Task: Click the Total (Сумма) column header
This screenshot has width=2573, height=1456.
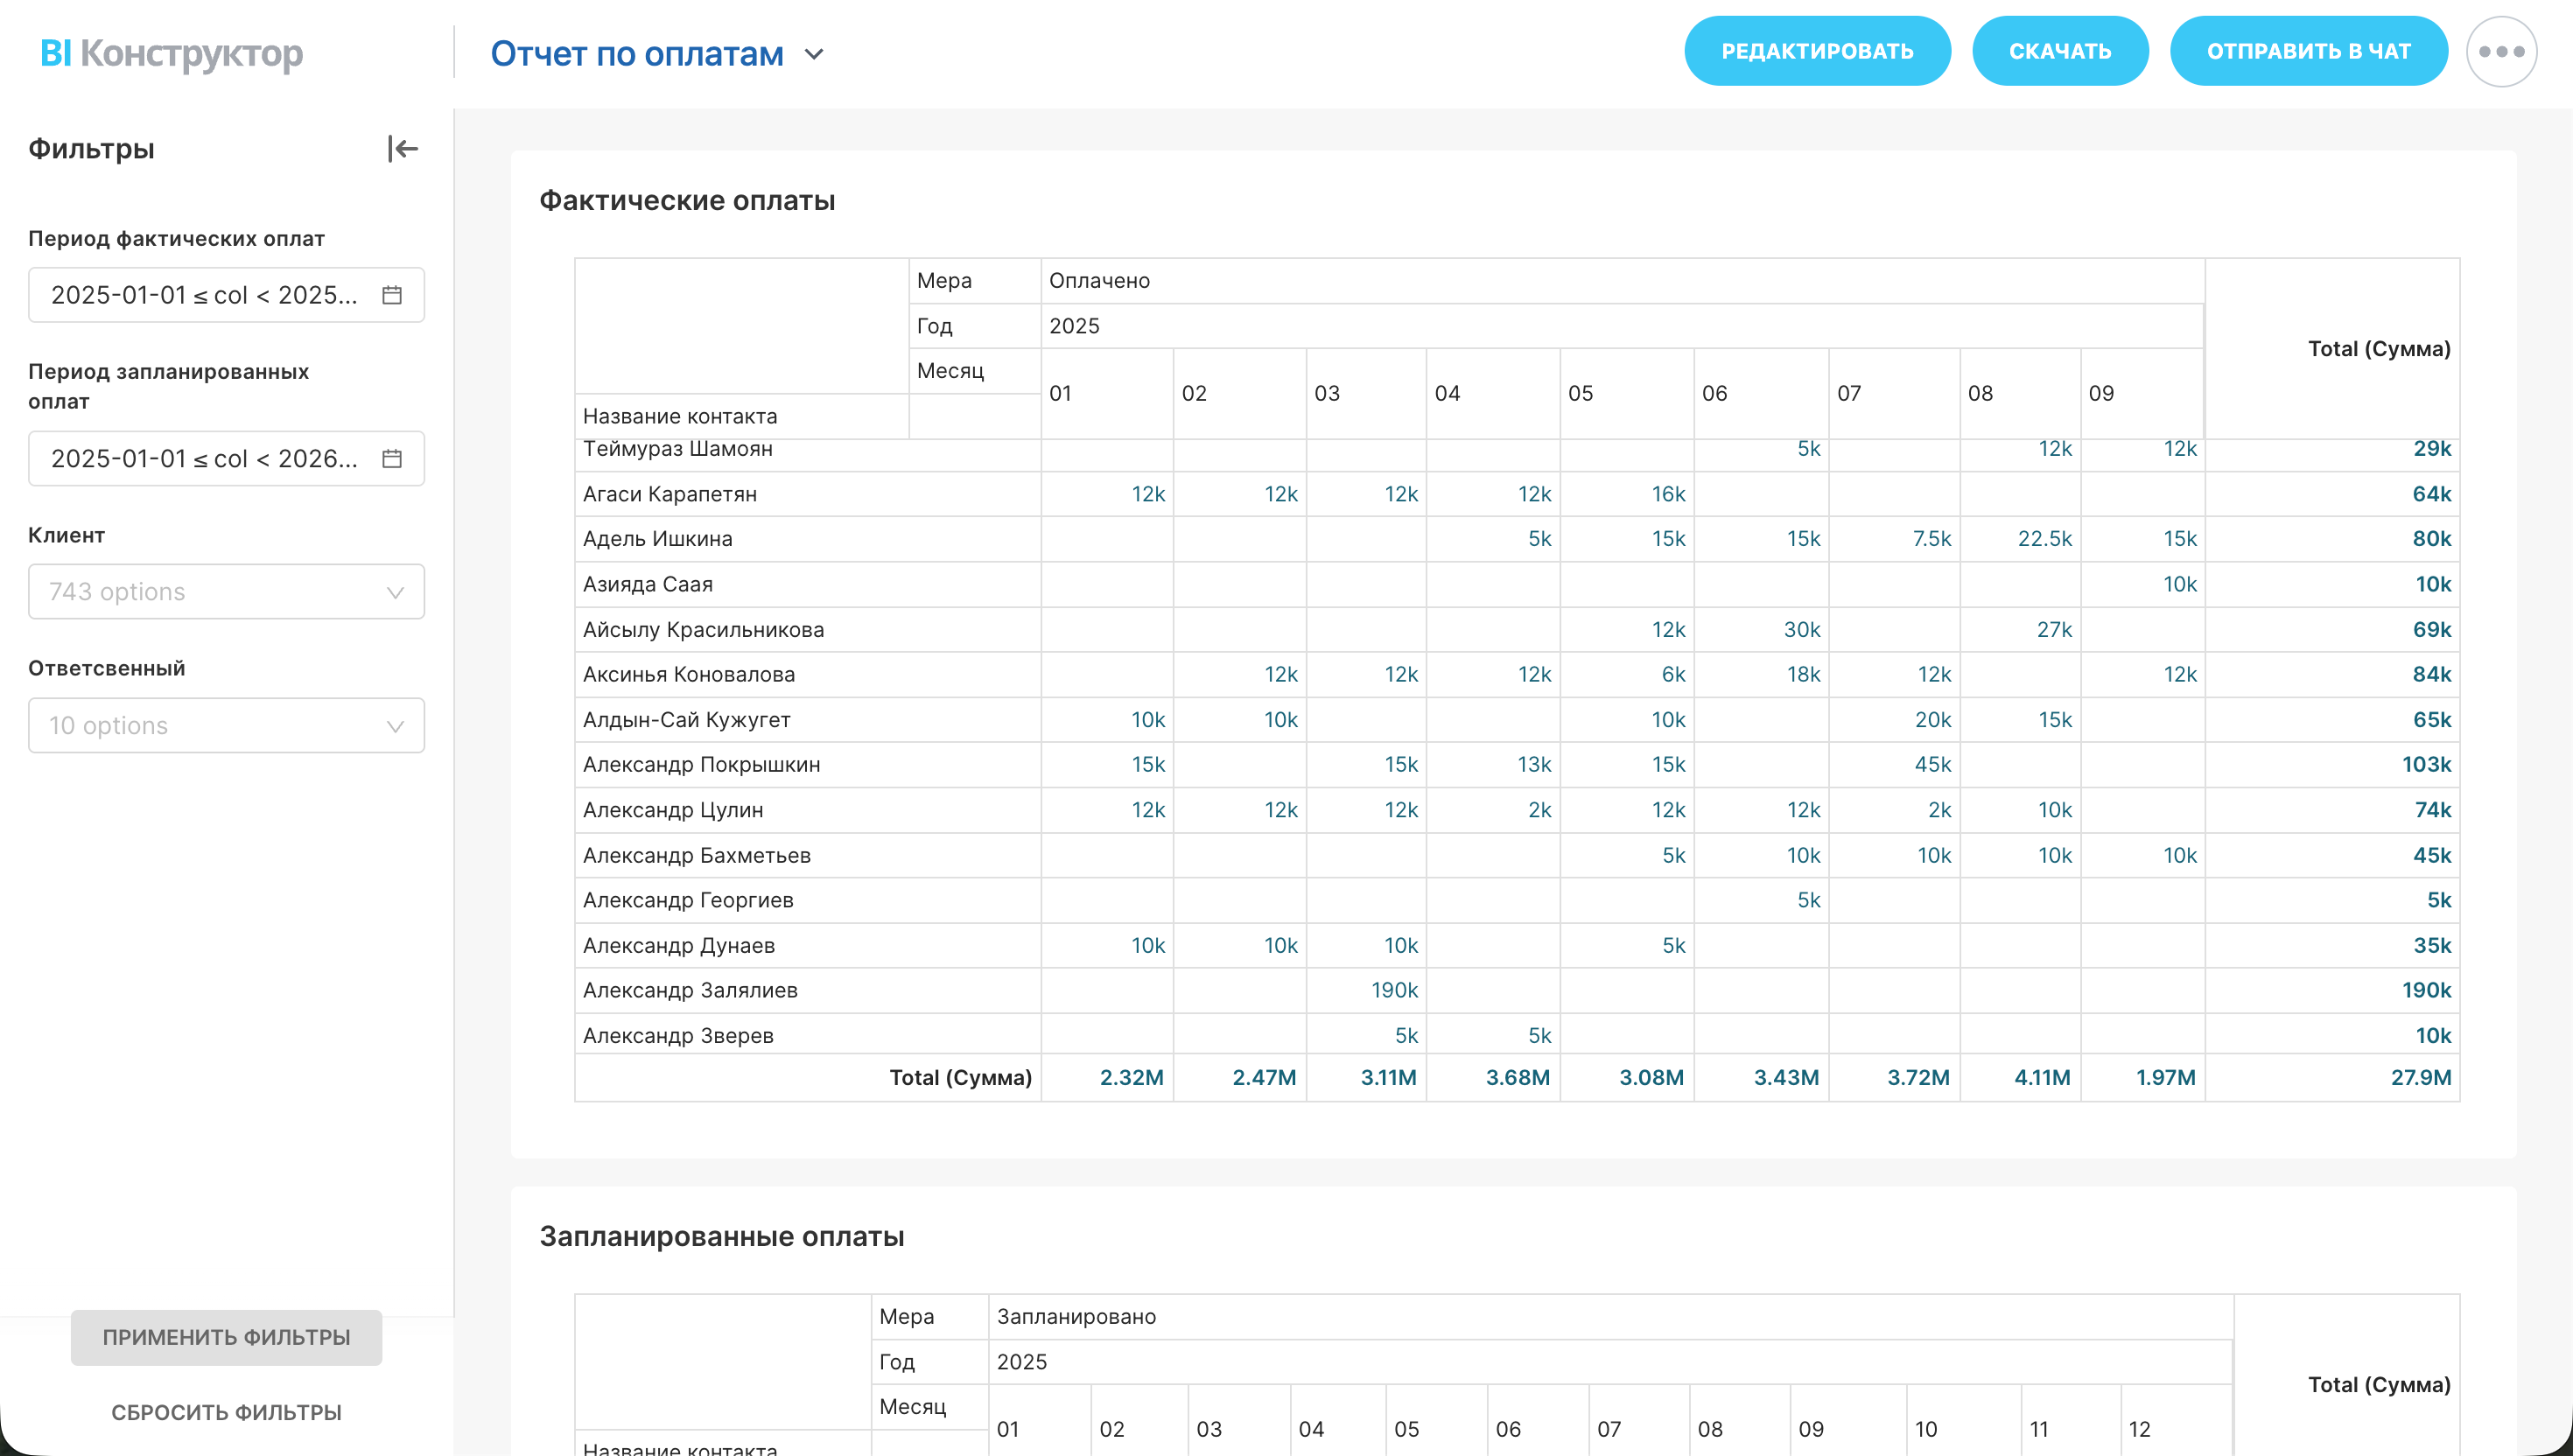Action: coord(2378,349)
